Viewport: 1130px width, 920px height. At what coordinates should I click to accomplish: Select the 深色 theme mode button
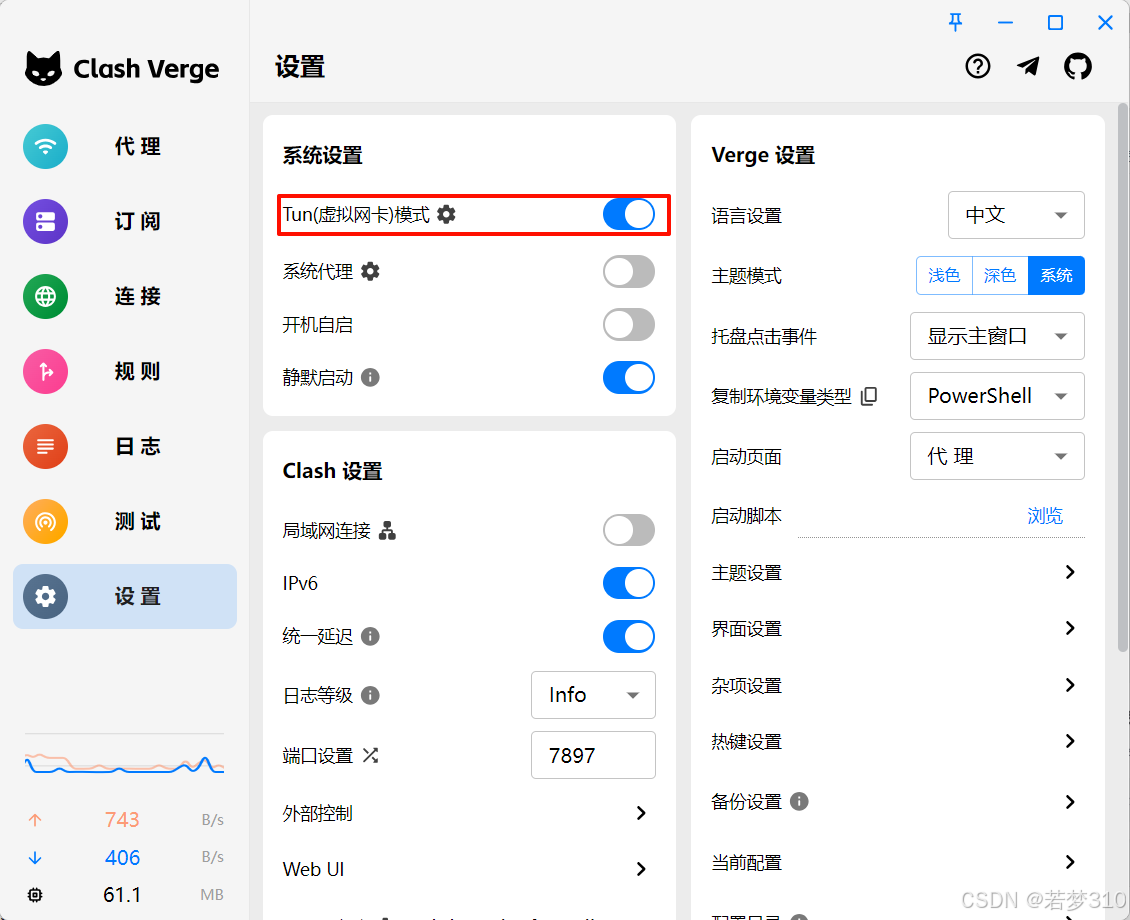tap(1000, 275)
